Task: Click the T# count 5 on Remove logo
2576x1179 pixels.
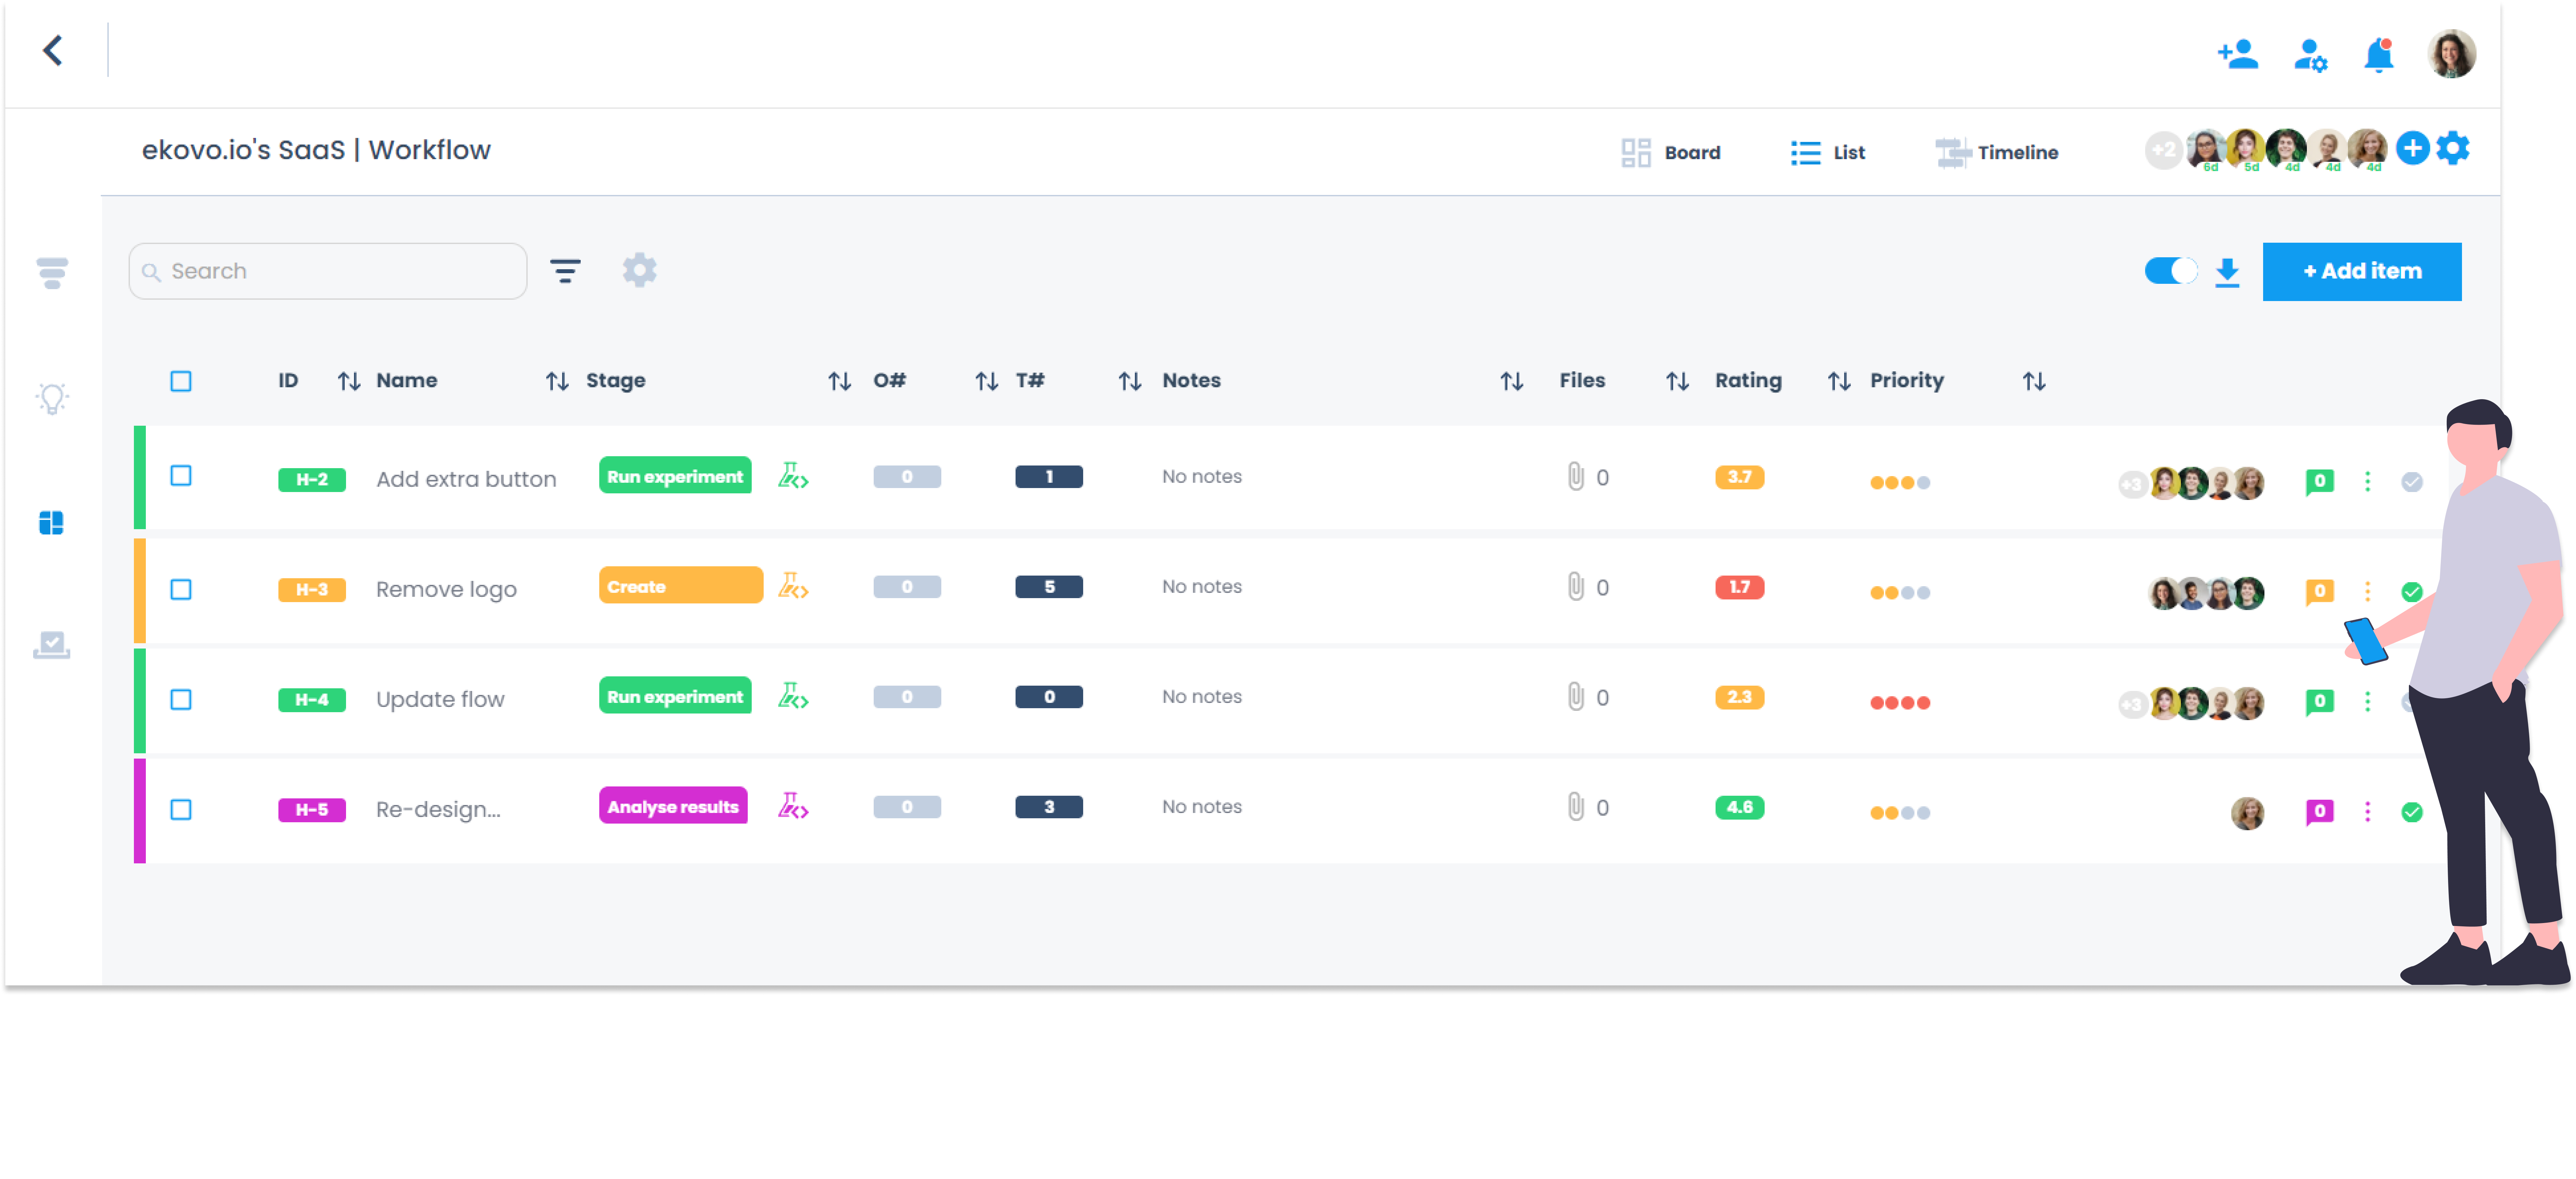Action: pos(1049,587)
